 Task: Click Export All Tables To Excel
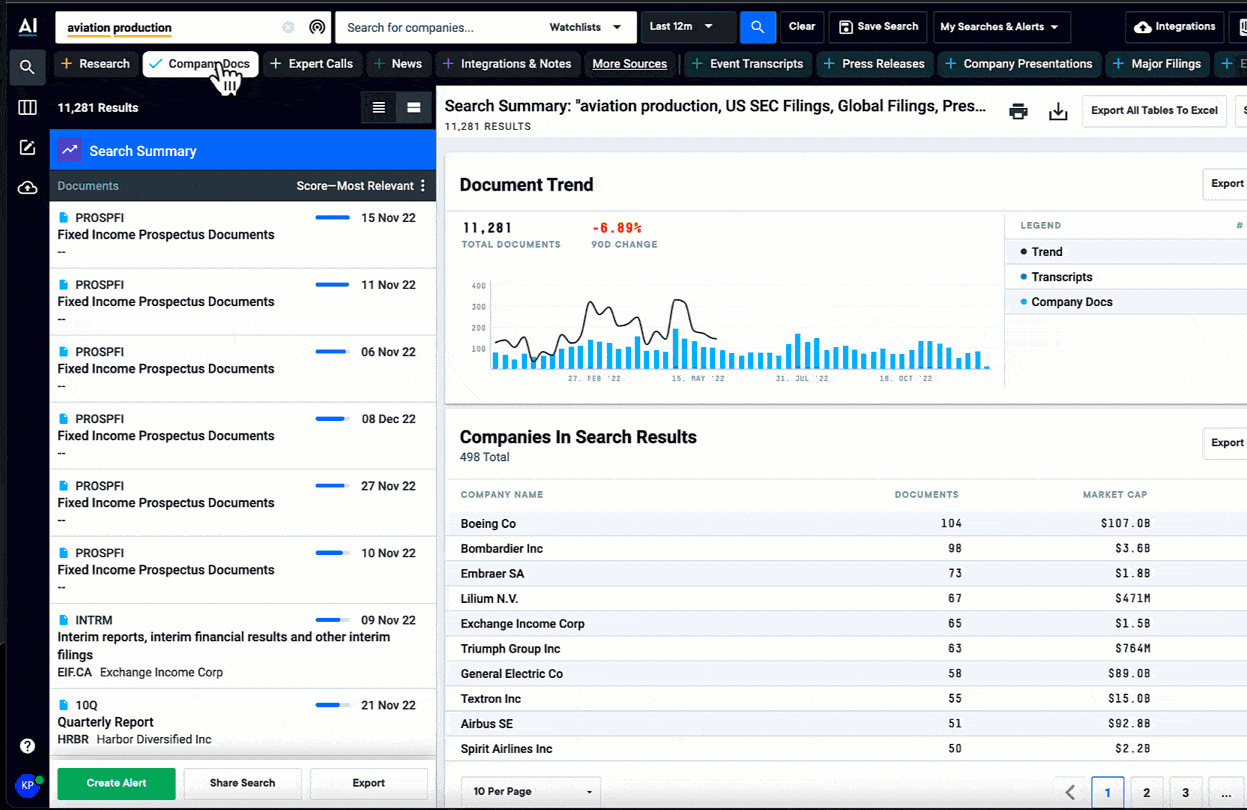point(1154,110)
